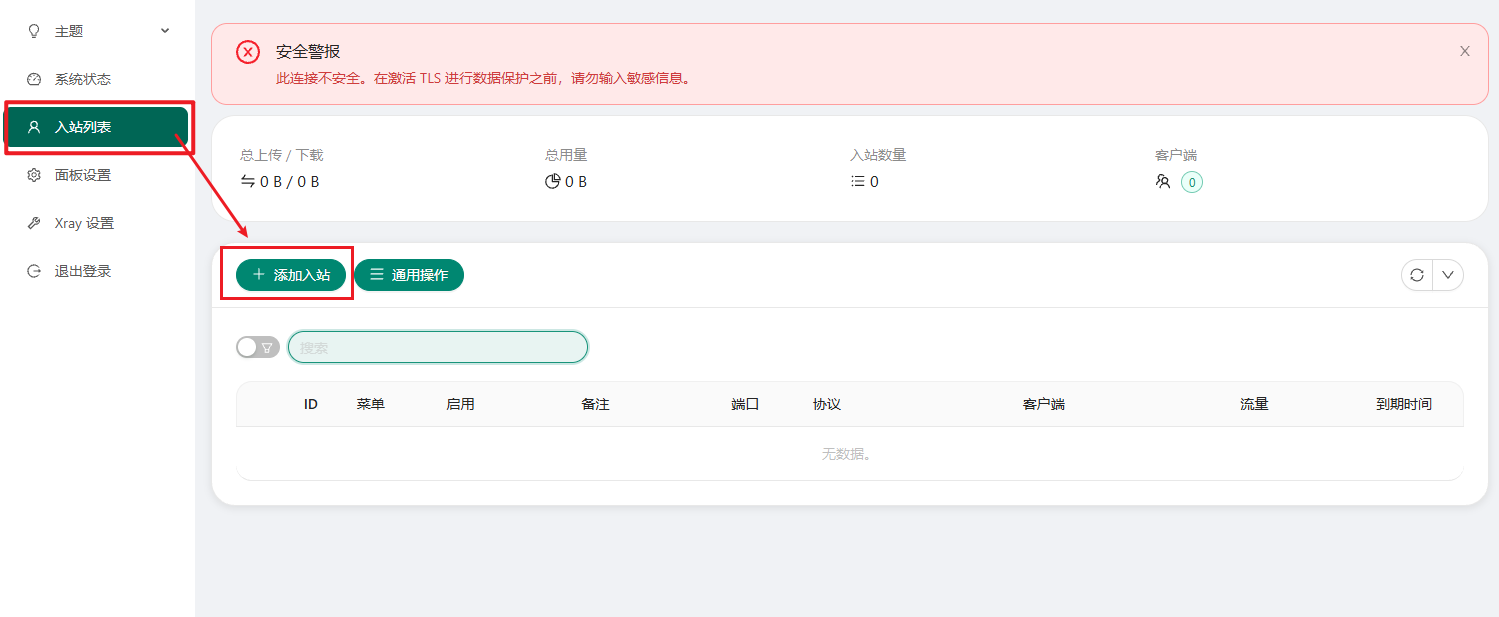Screen dimensions: 1499x617
Task: Click the pie chart icon beside total usage
Action: (553, 182)
